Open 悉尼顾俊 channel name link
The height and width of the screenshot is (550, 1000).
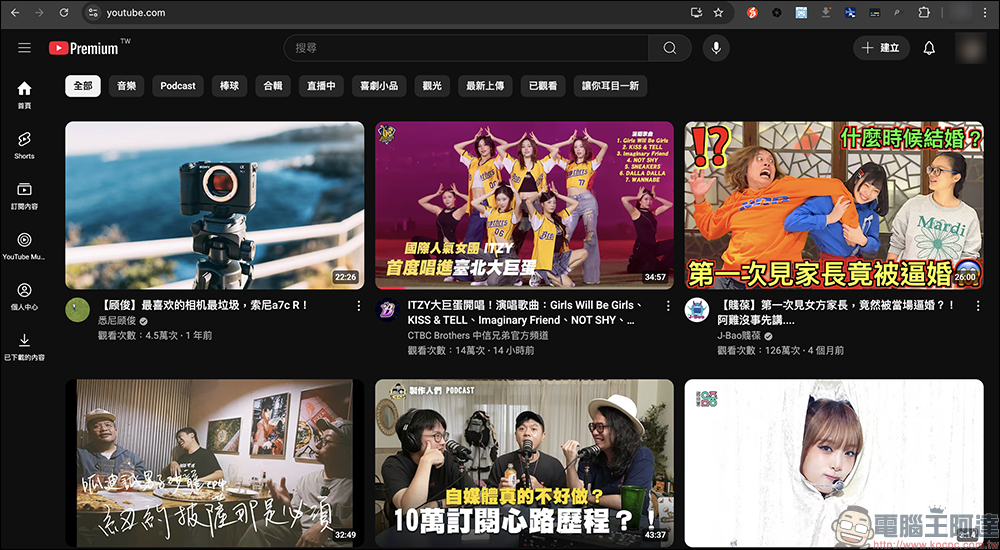[x=117, y=321]
